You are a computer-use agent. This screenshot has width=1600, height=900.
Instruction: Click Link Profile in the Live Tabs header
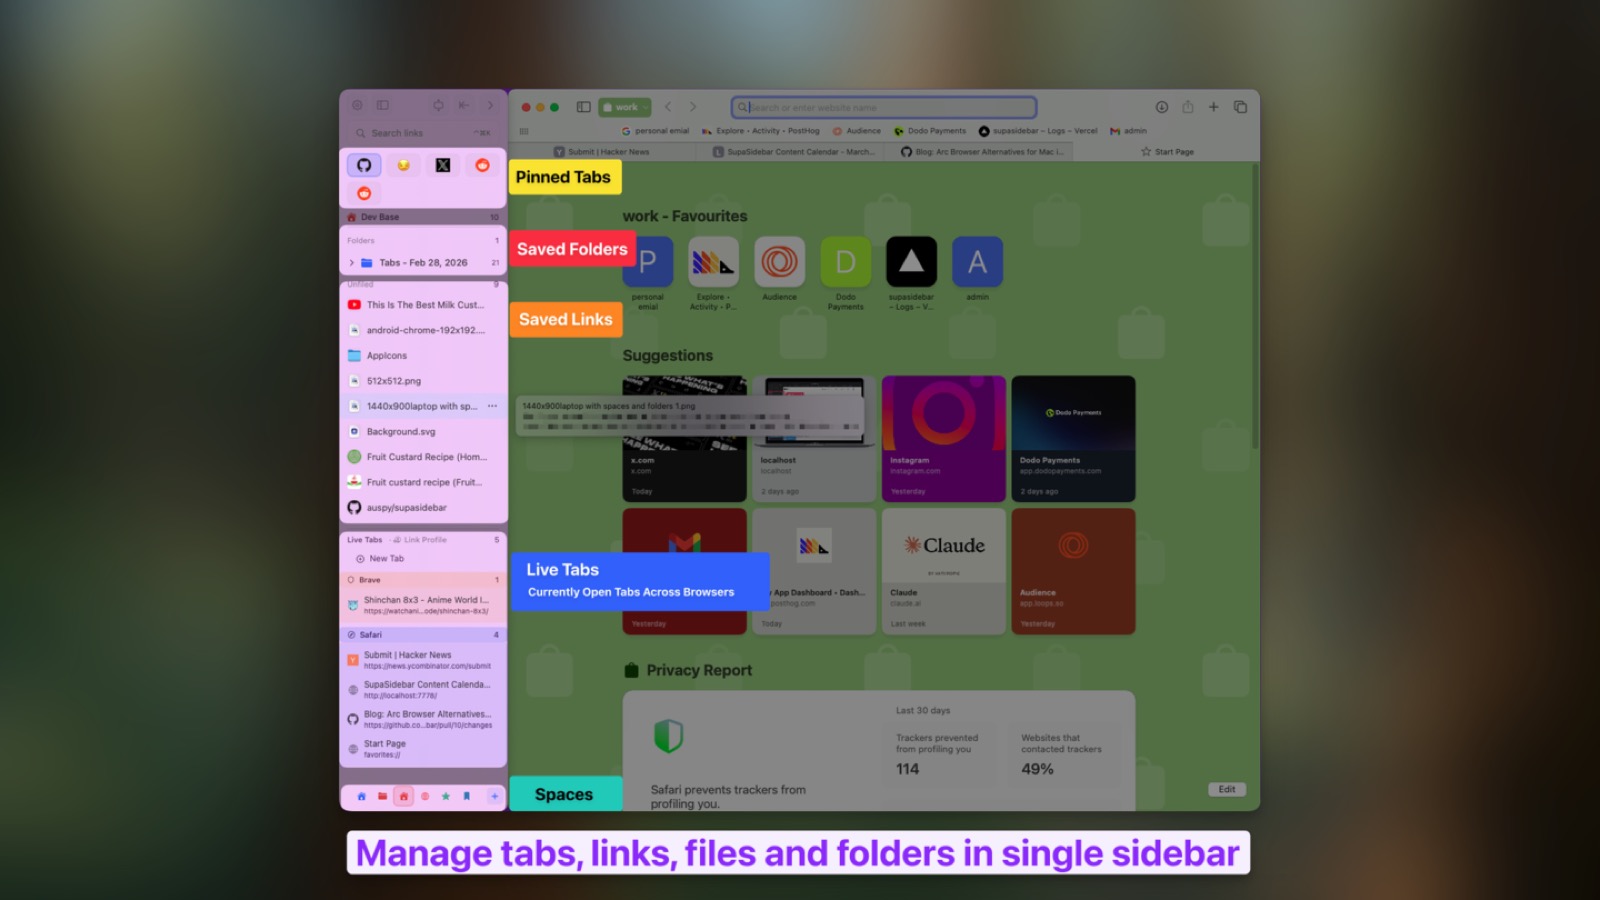click(421, 540)
